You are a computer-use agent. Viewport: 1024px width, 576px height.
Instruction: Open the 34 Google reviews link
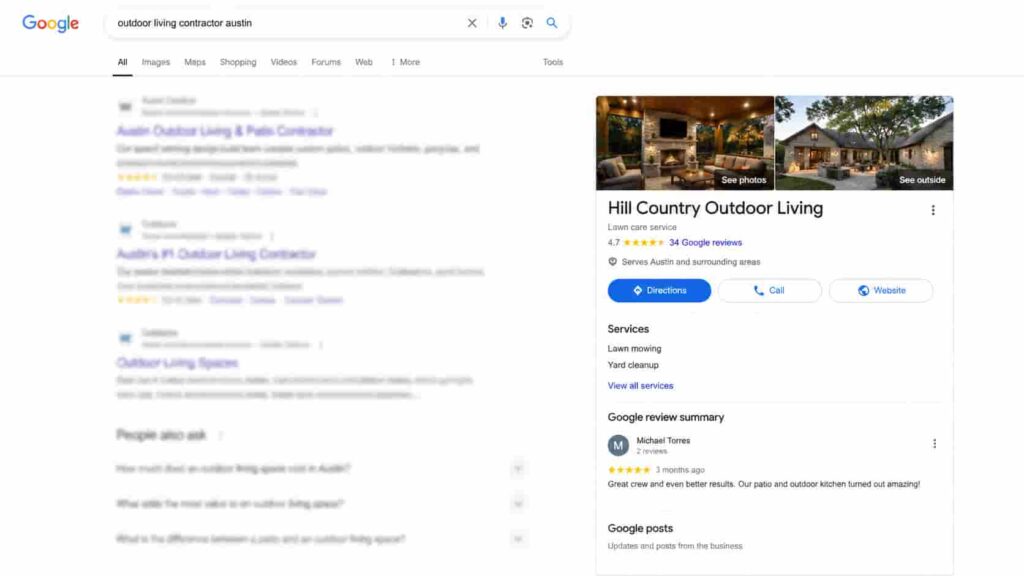[x=705, y=242]
